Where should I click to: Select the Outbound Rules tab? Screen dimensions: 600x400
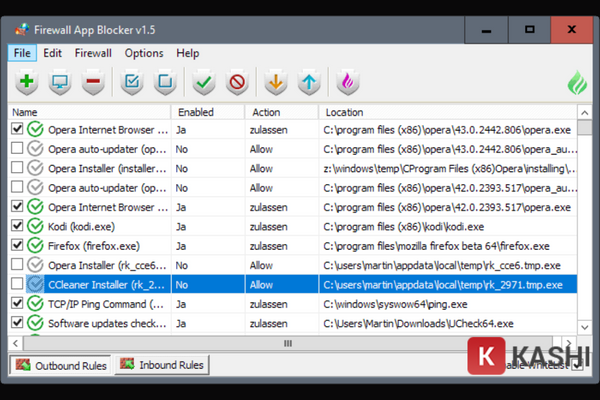tap(60, 365)
